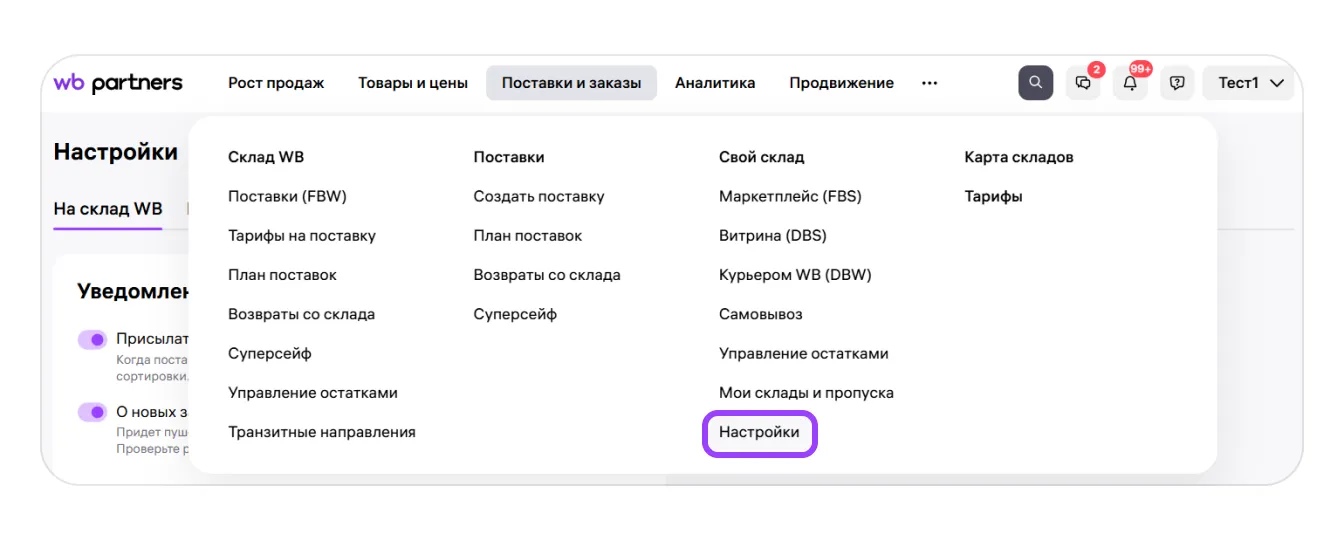Switch to the На склад WB tab
1344x540 pixels.
107,209
